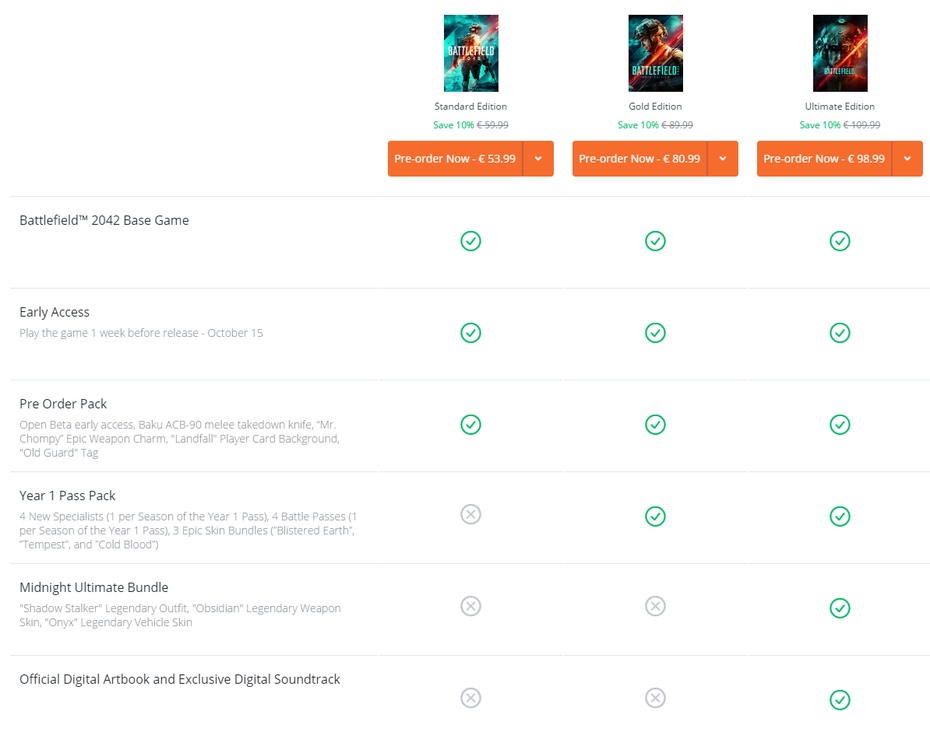
Task: Click Ultimate Edition check for Midnight Ultimate Bundle
Action: pyautogui.click(x=840, y=608)
